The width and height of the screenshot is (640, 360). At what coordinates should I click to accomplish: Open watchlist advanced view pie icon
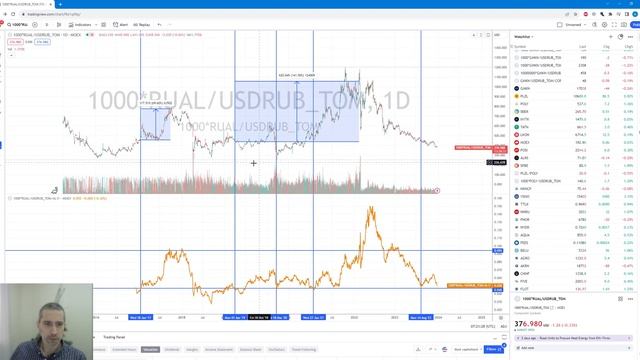pyautogui.click(x=620, y=37)
